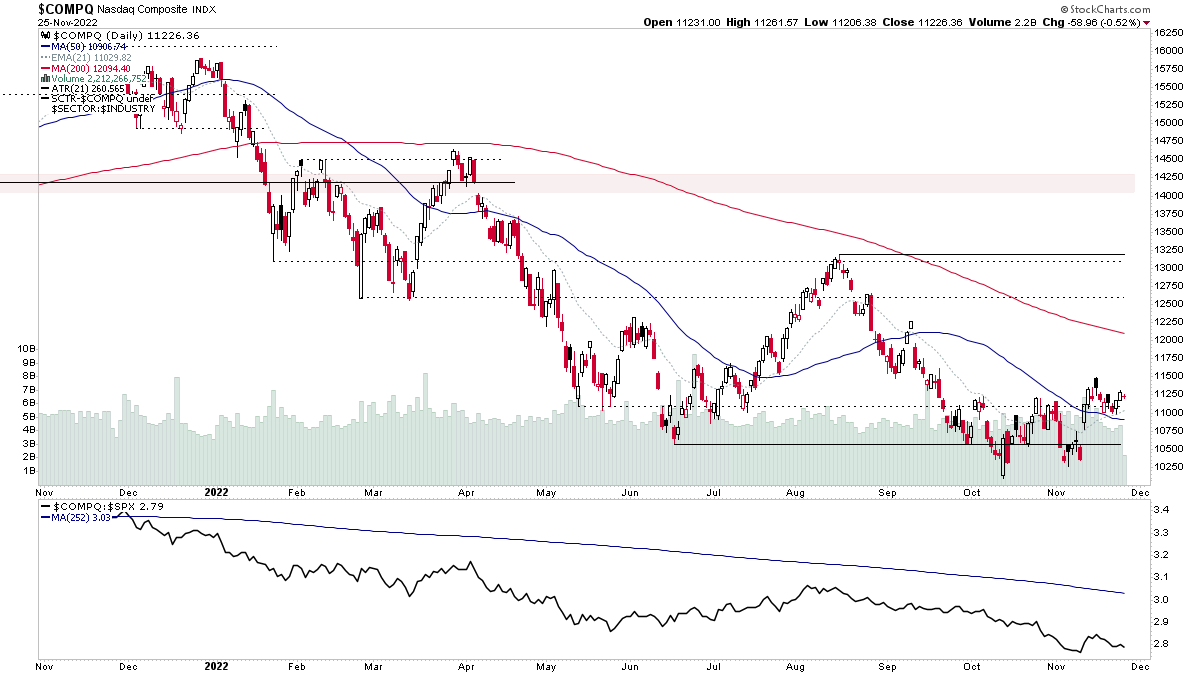Click the 3.0 ratio axis label

(x=1162, y=600)
